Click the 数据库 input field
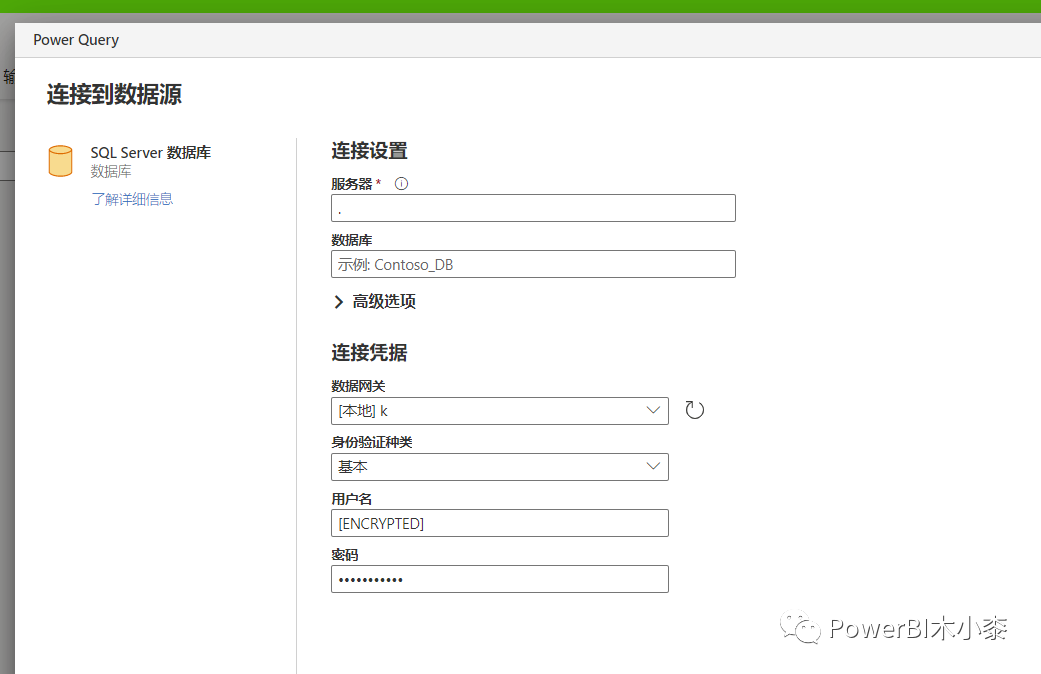The image size is (1041, 674). point(533,264)
